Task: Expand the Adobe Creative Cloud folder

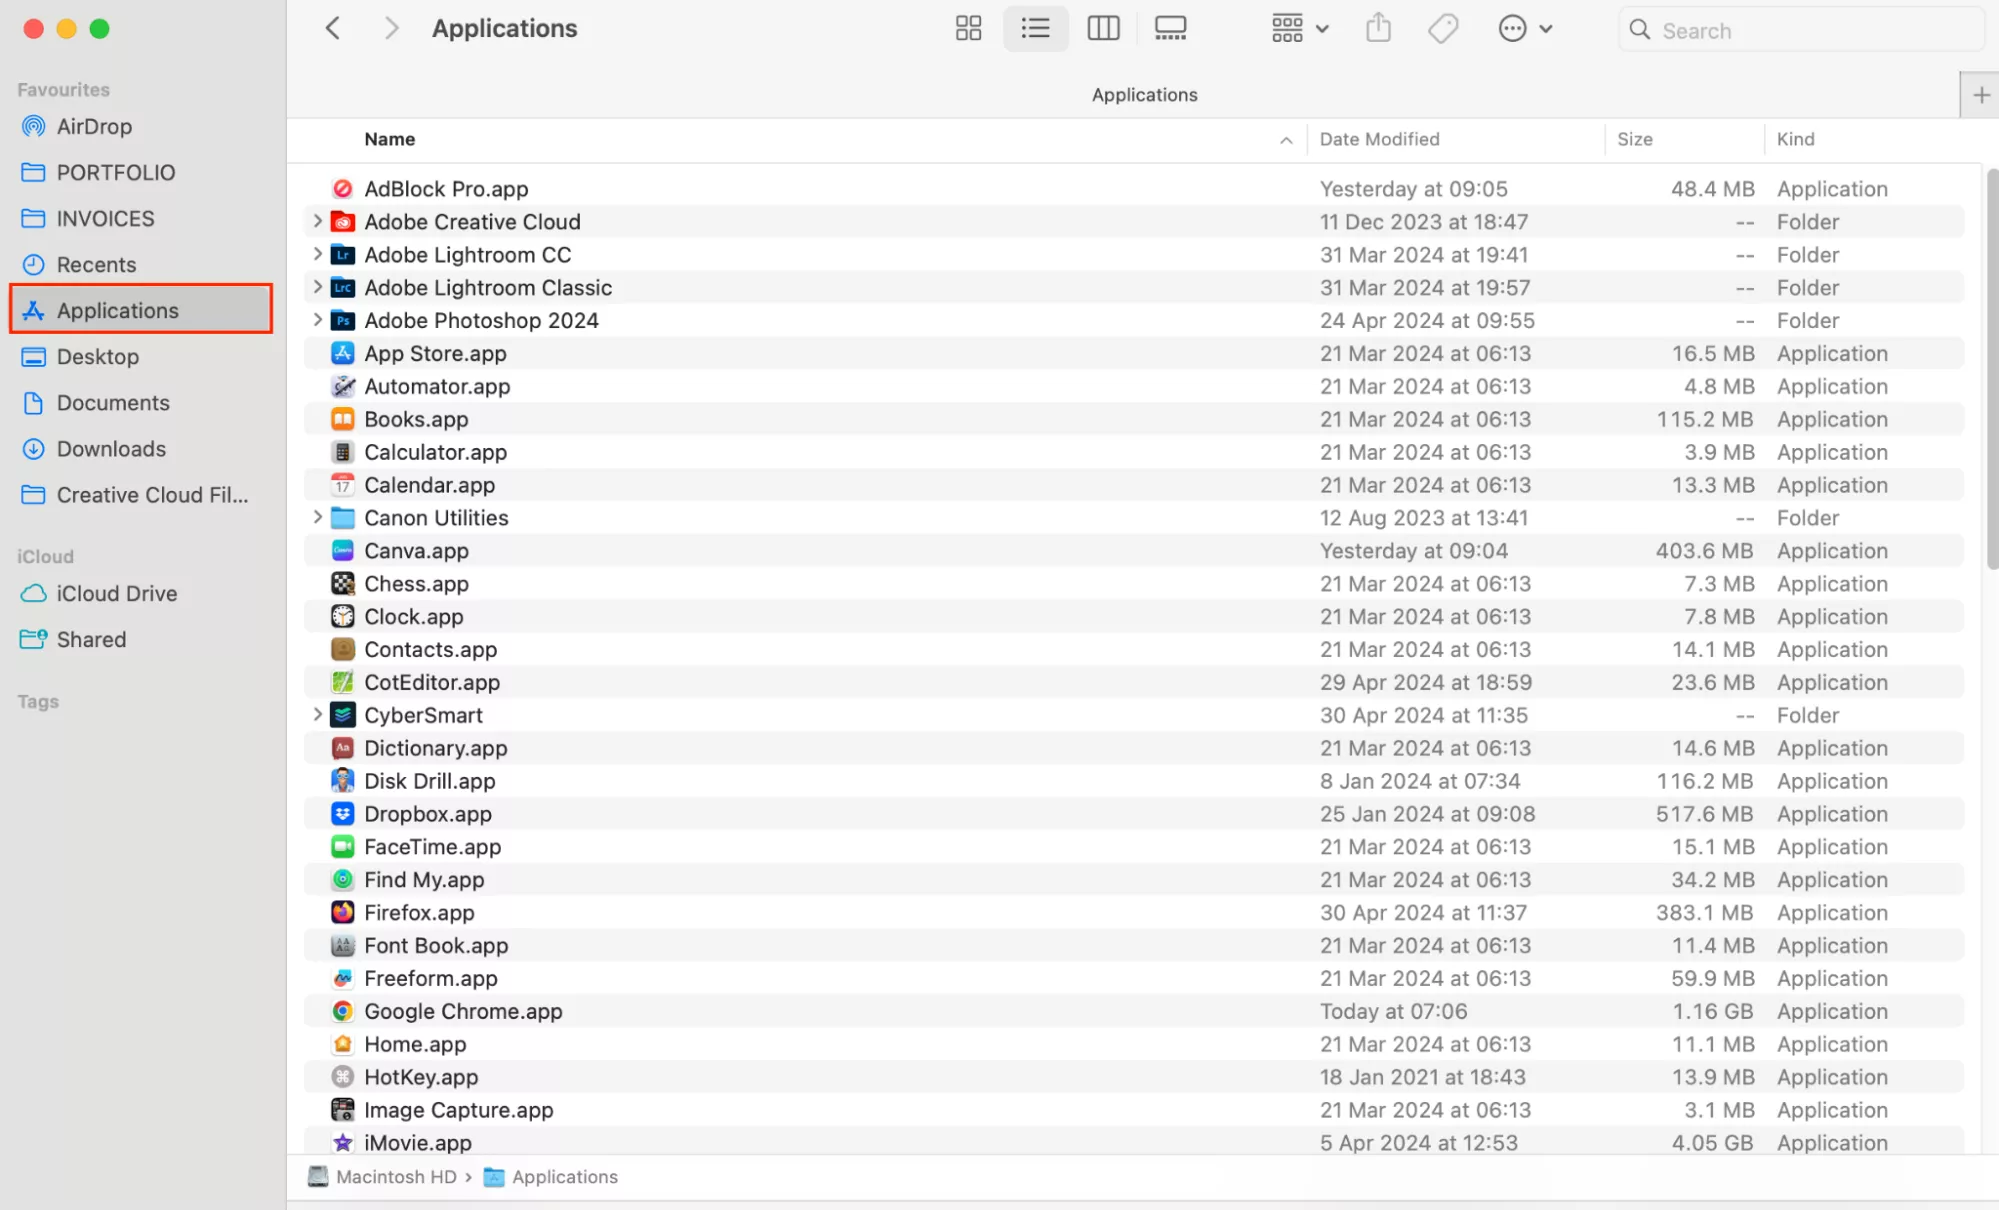Action: [317, 221]
